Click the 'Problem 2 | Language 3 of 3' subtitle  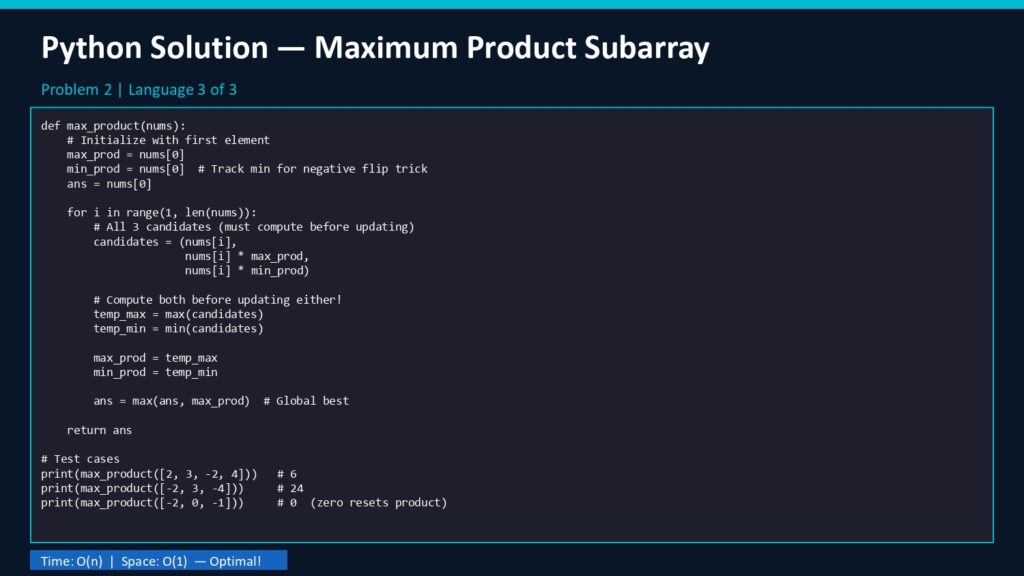pyautogui.click(x=139, y=90)
